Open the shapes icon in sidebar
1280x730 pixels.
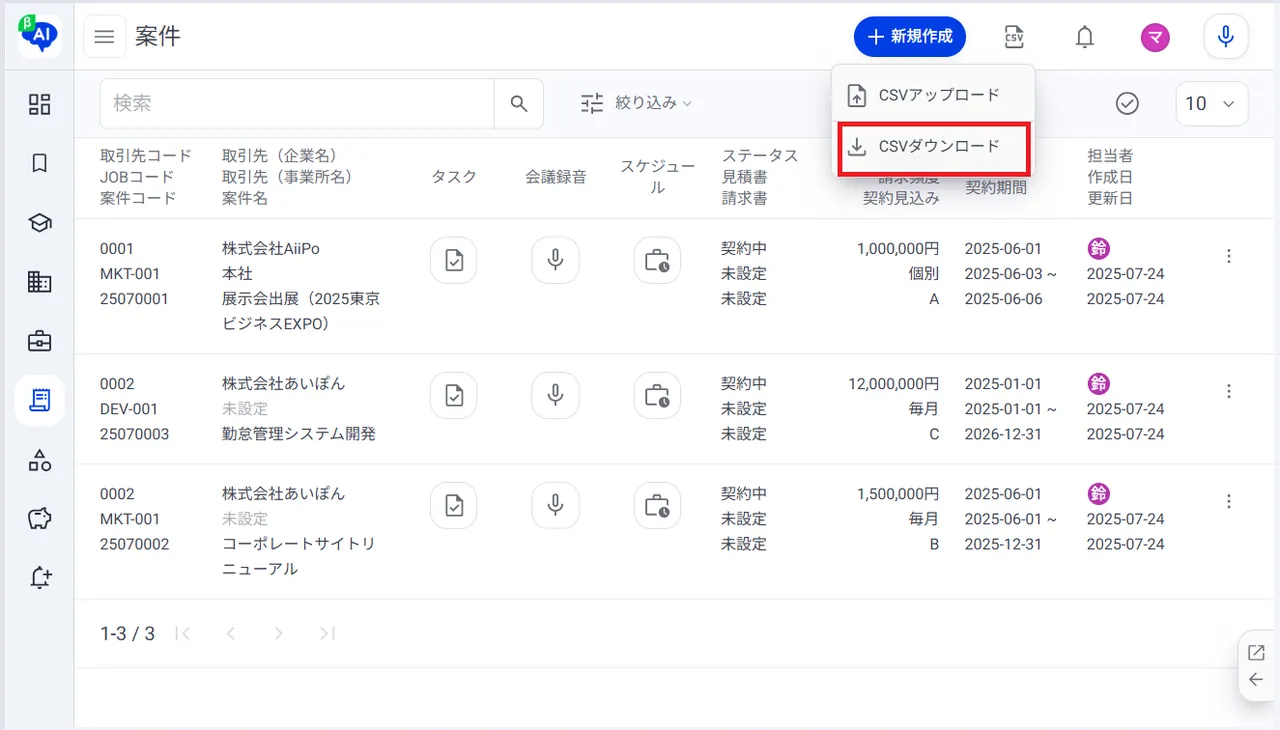[40, 460]
